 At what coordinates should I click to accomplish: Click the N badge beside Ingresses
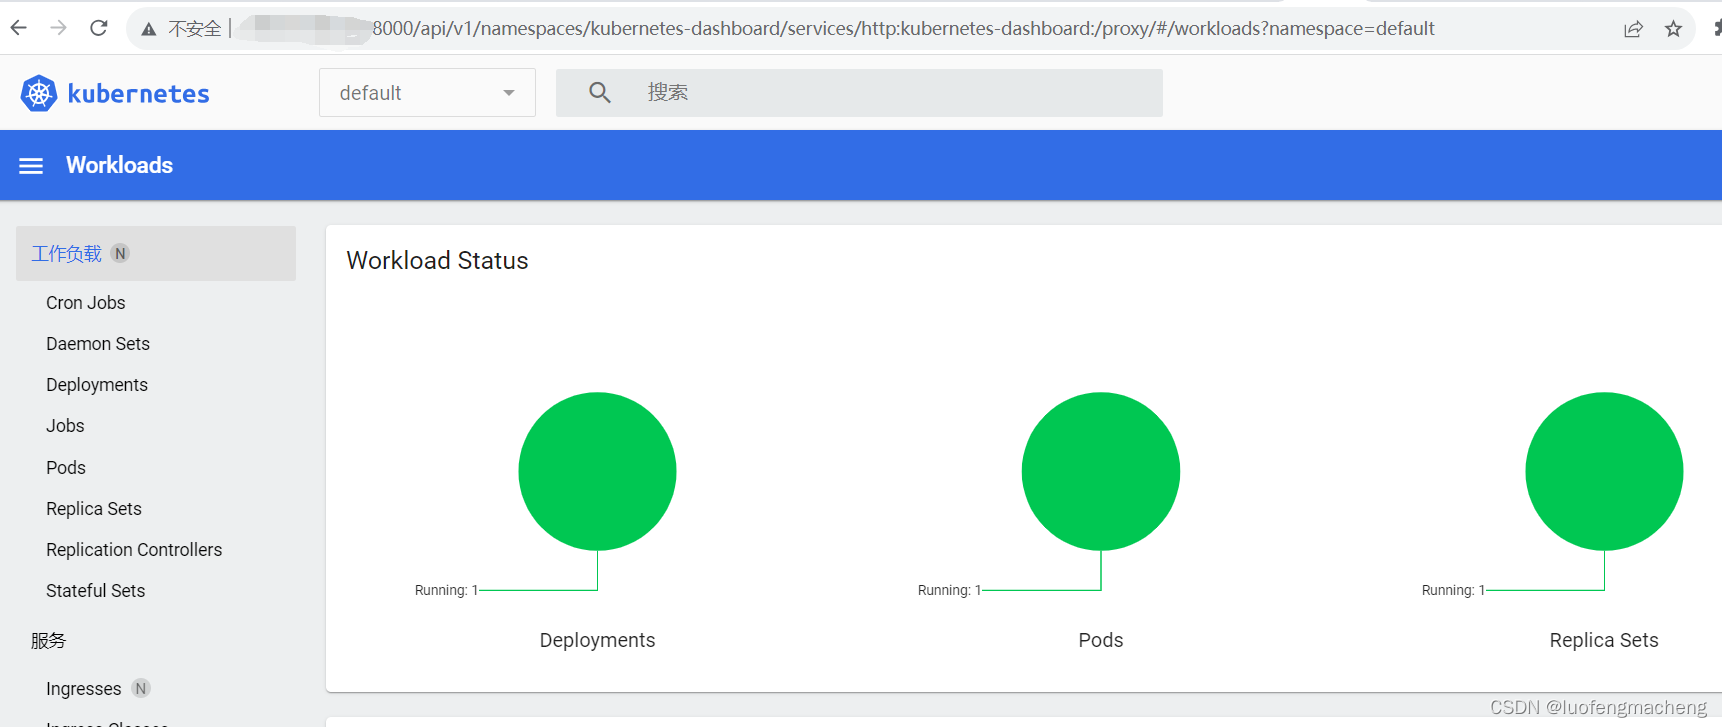point(141,688)
